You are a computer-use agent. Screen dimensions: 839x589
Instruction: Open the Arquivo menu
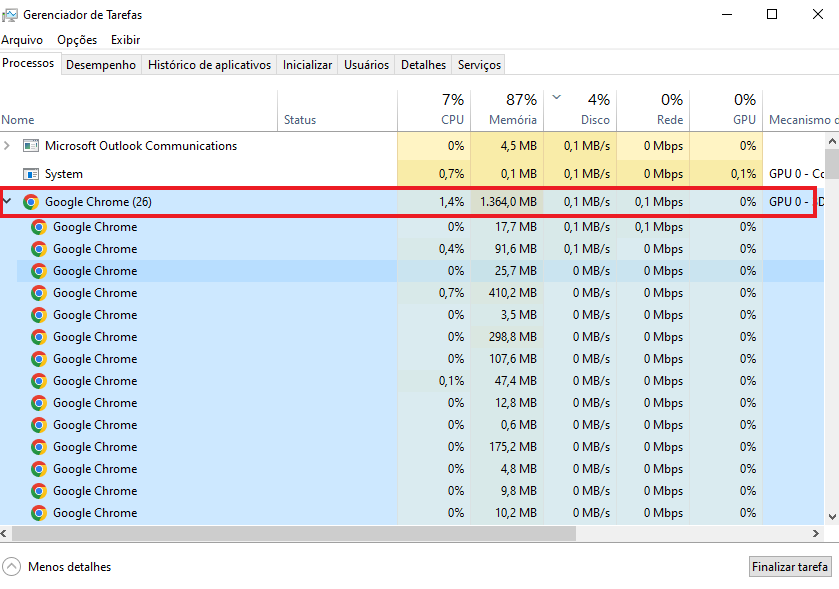[22, 40]
